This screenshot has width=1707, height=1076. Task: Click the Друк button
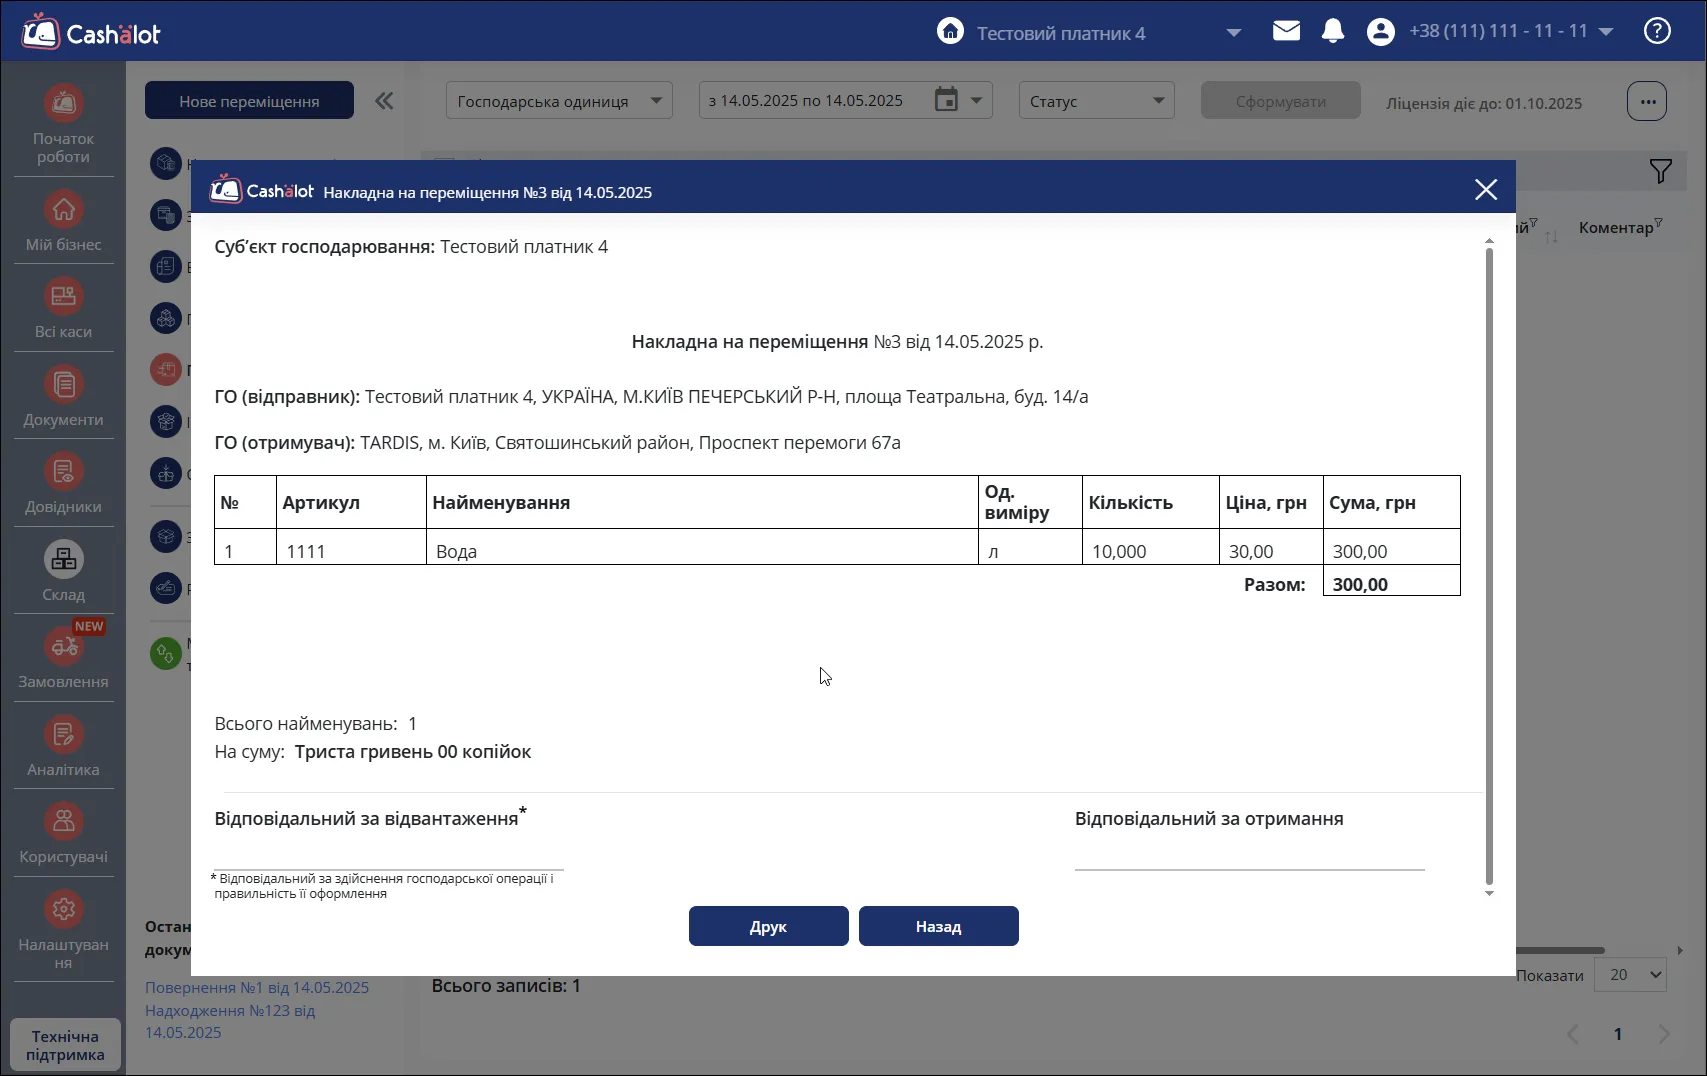click(x=768, y=926)
